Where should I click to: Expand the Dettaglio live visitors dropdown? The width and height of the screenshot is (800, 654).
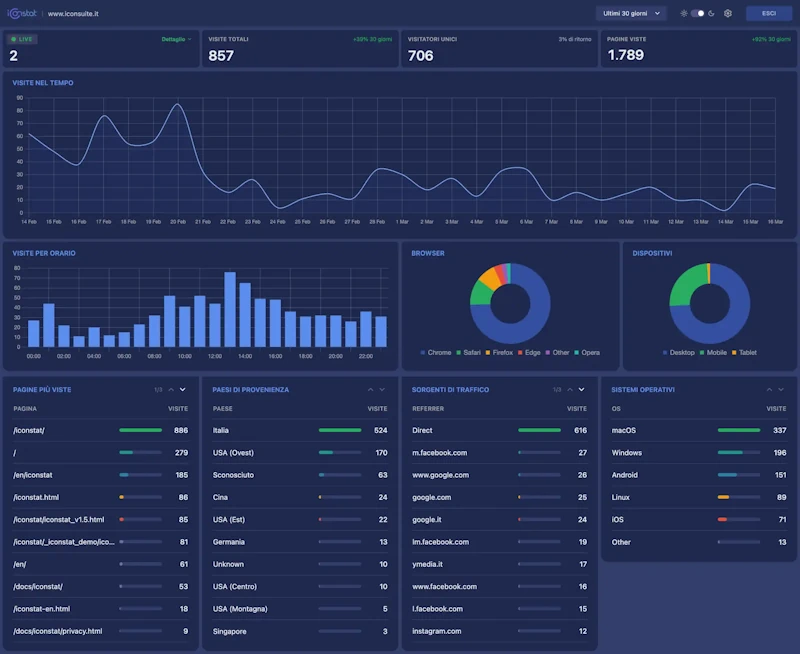tap(176, 39)
